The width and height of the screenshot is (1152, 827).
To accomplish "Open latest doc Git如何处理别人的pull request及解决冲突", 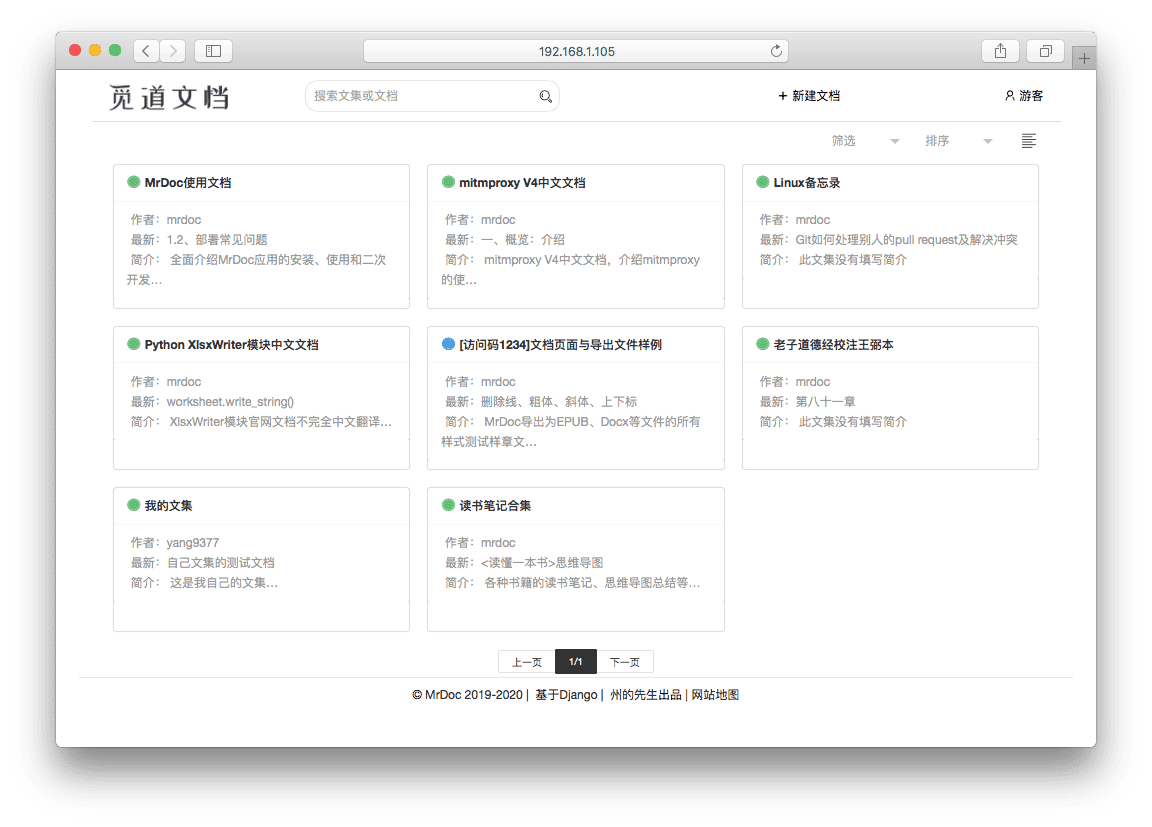I will coord(907,239).
